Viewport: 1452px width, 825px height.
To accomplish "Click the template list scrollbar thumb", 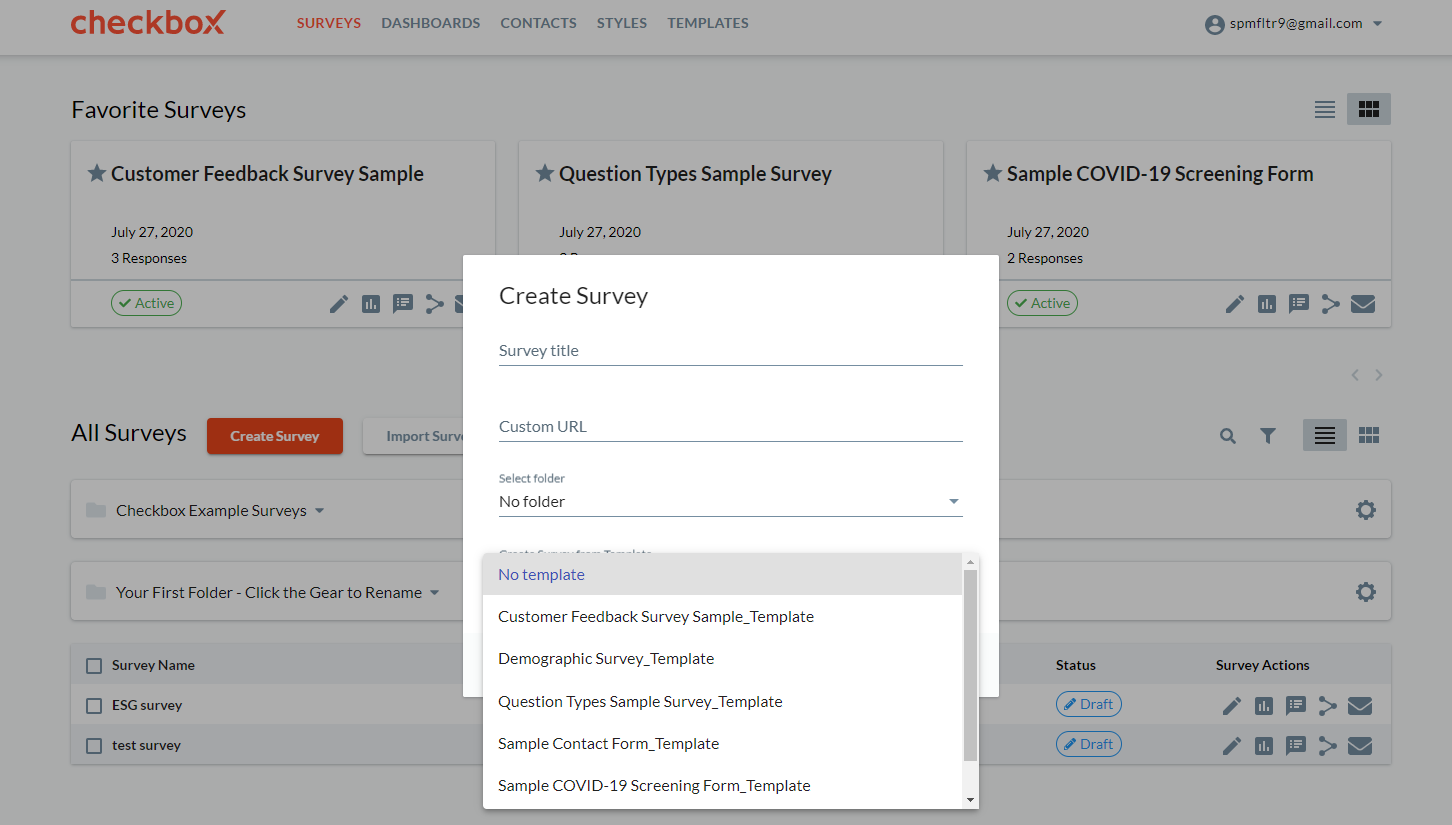I will pyautogui.click(x=970, y=665).
